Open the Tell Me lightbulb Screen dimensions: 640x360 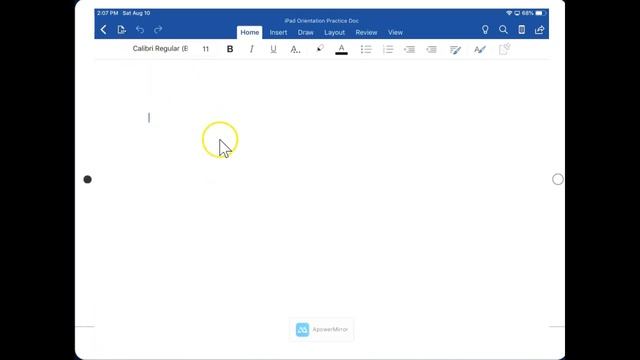pos(485,30)
